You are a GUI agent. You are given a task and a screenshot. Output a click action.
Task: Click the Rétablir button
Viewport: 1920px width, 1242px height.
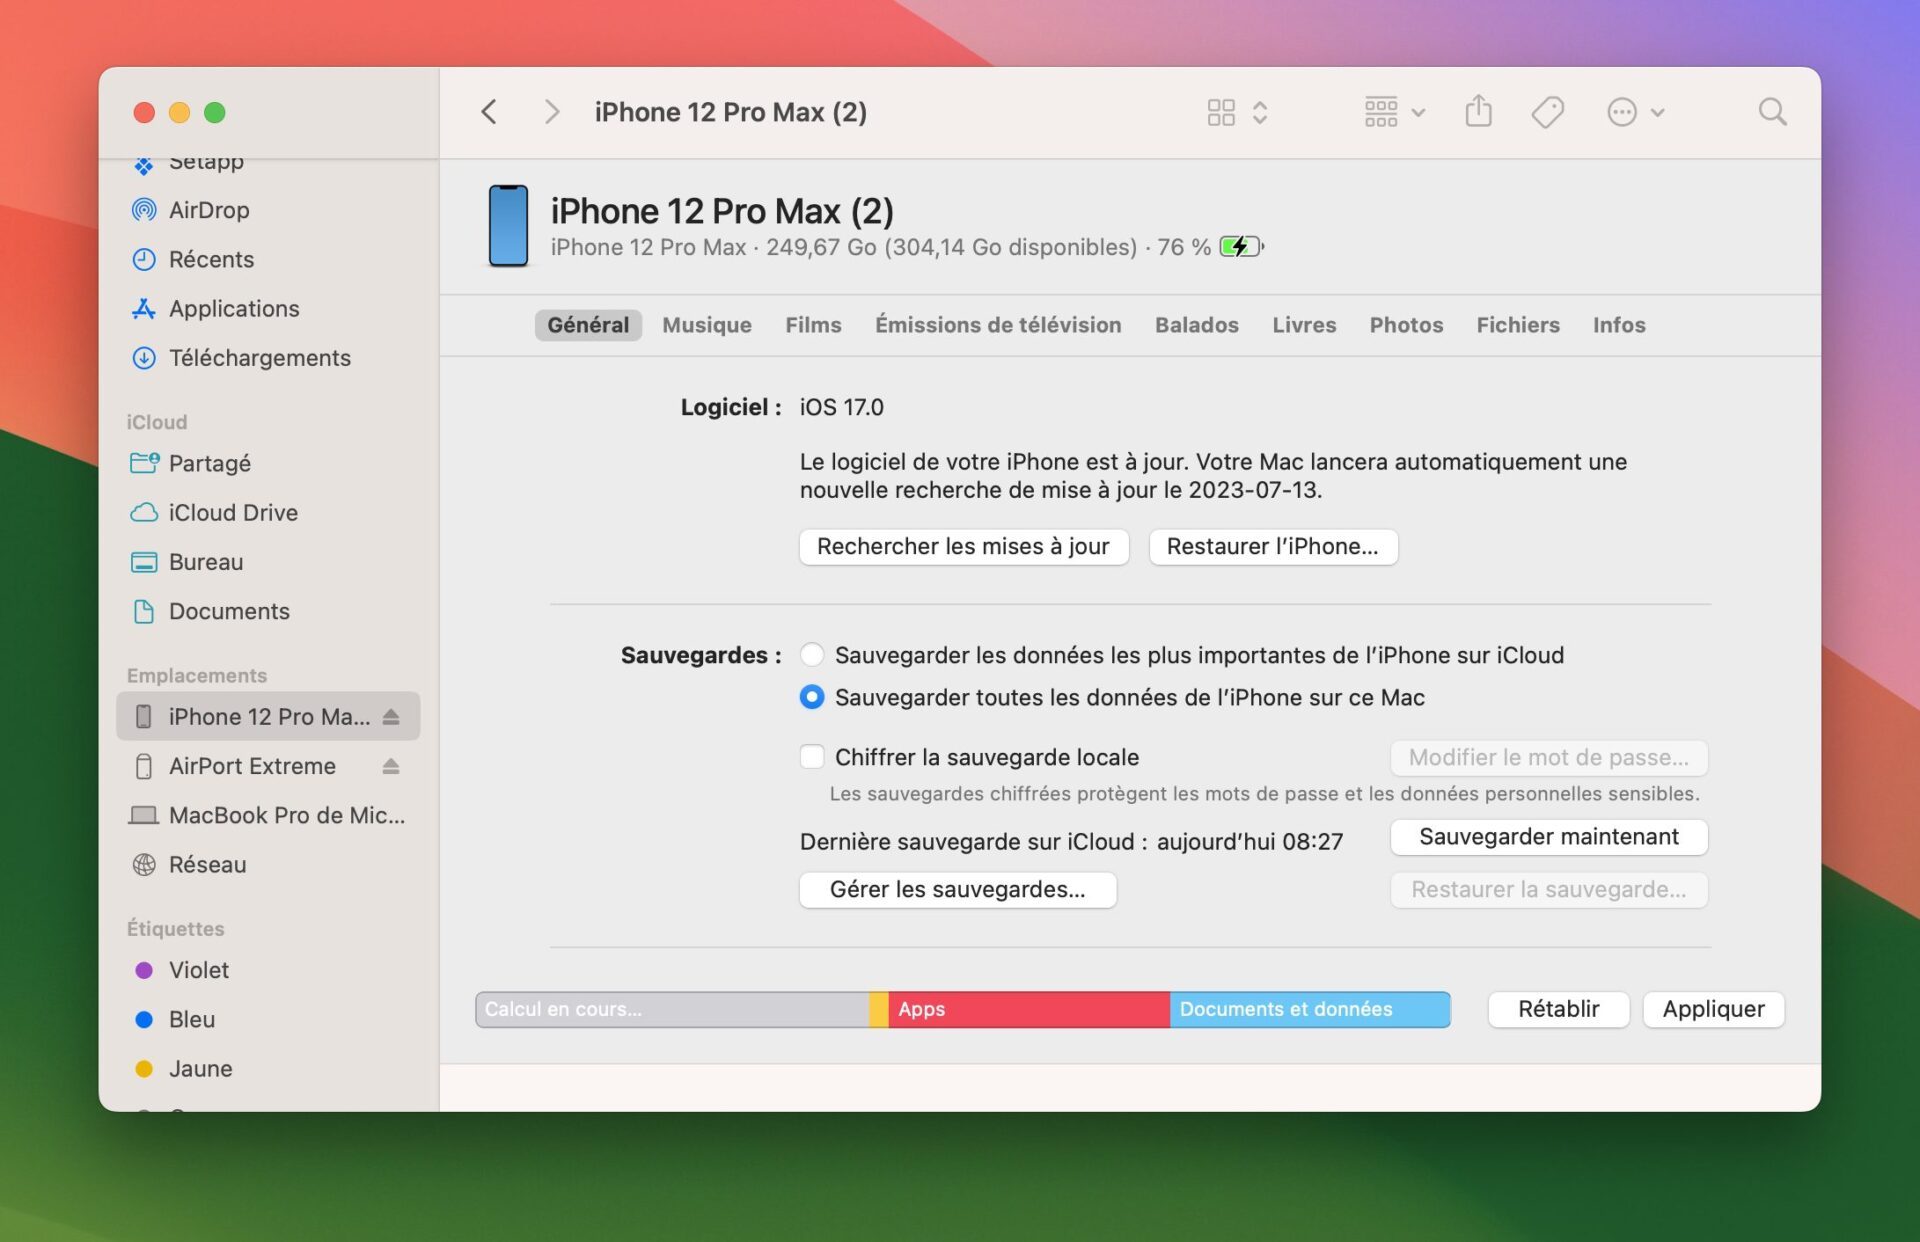click(1558, 1009)
